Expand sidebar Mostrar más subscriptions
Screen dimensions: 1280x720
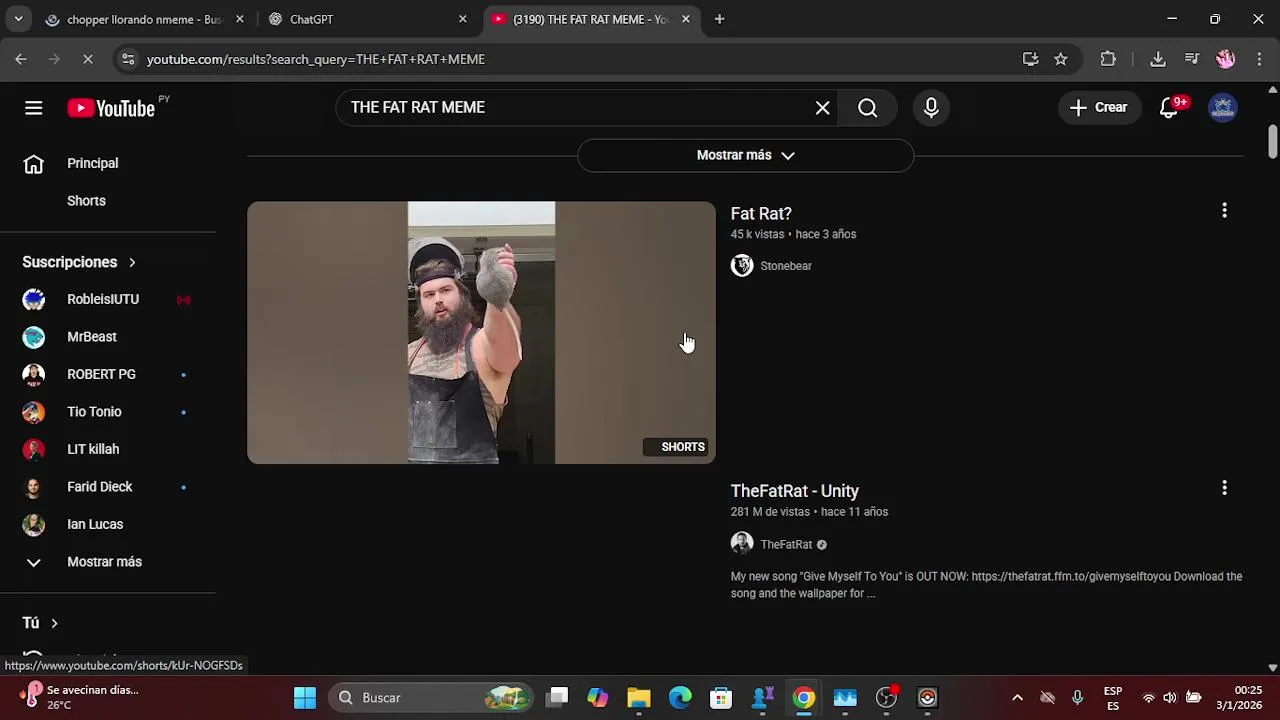click(x=108, y=562)
